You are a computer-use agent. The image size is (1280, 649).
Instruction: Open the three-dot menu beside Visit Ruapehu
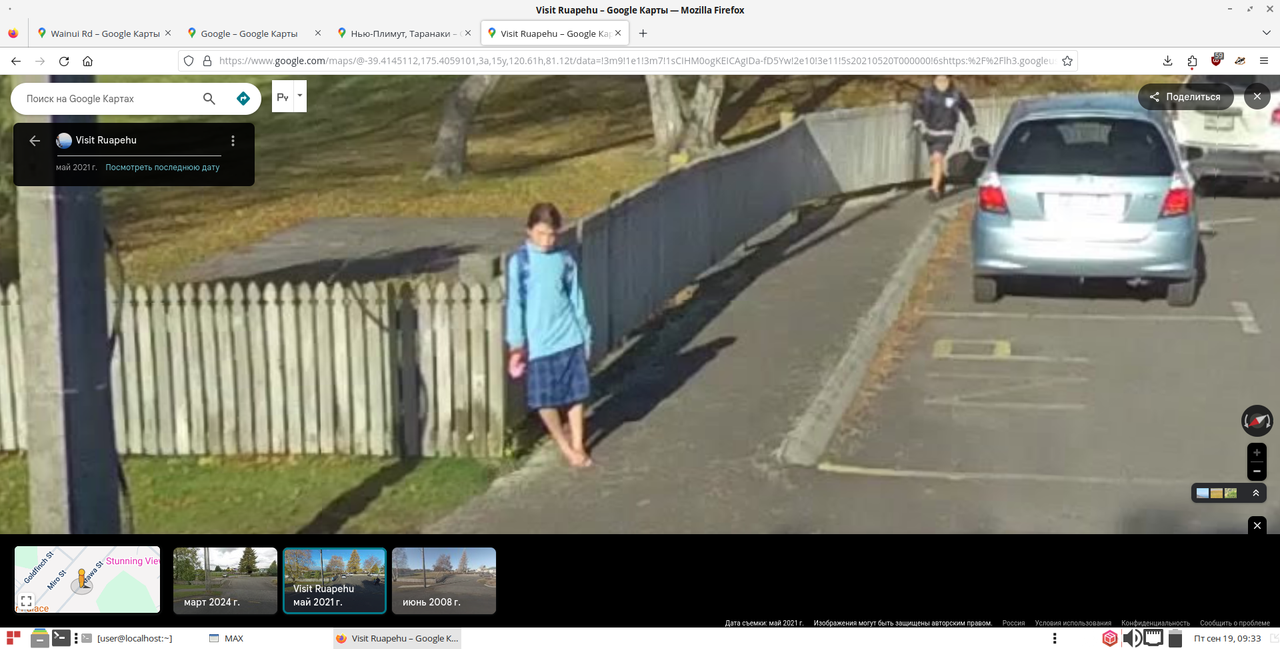pyautogui.click(x=233, y=141)
